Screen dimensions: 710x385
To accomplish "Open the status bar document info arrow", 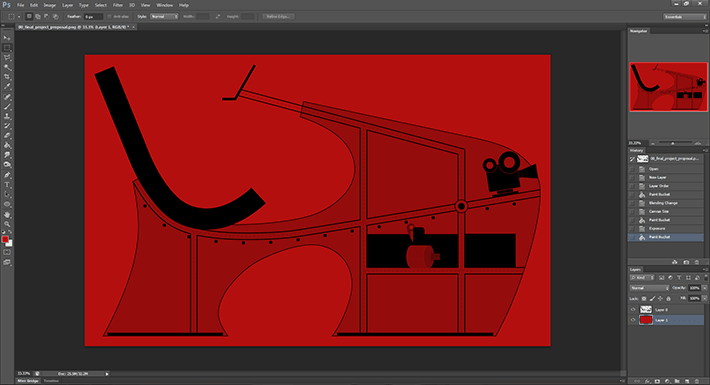I will (107, 374).
